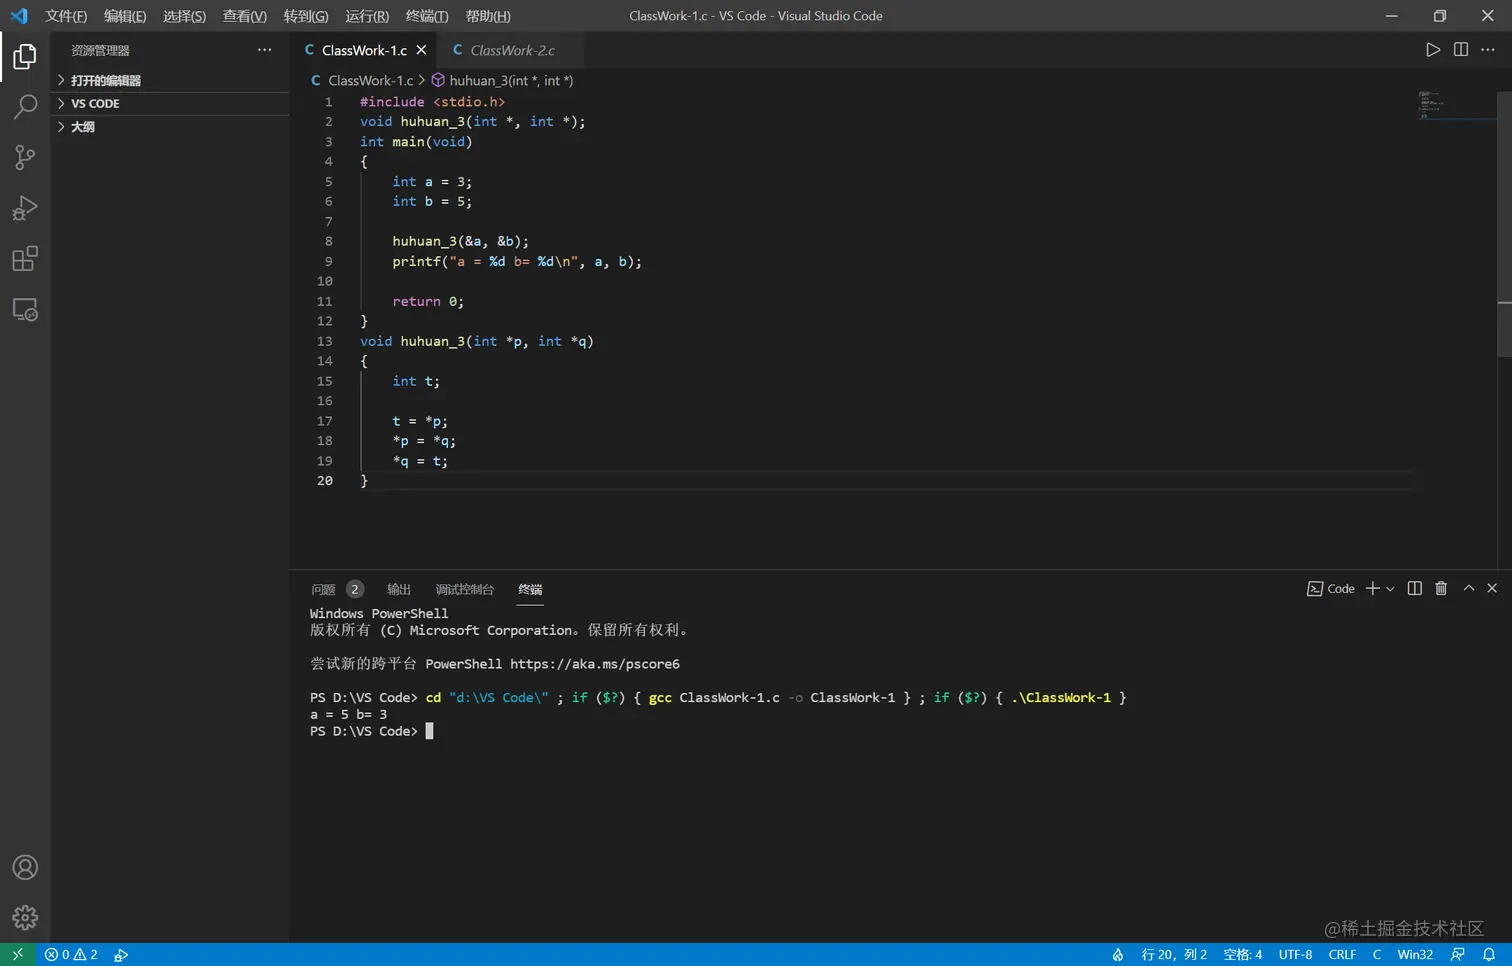Click line number 9 in the gutter

tap(328, 261)
